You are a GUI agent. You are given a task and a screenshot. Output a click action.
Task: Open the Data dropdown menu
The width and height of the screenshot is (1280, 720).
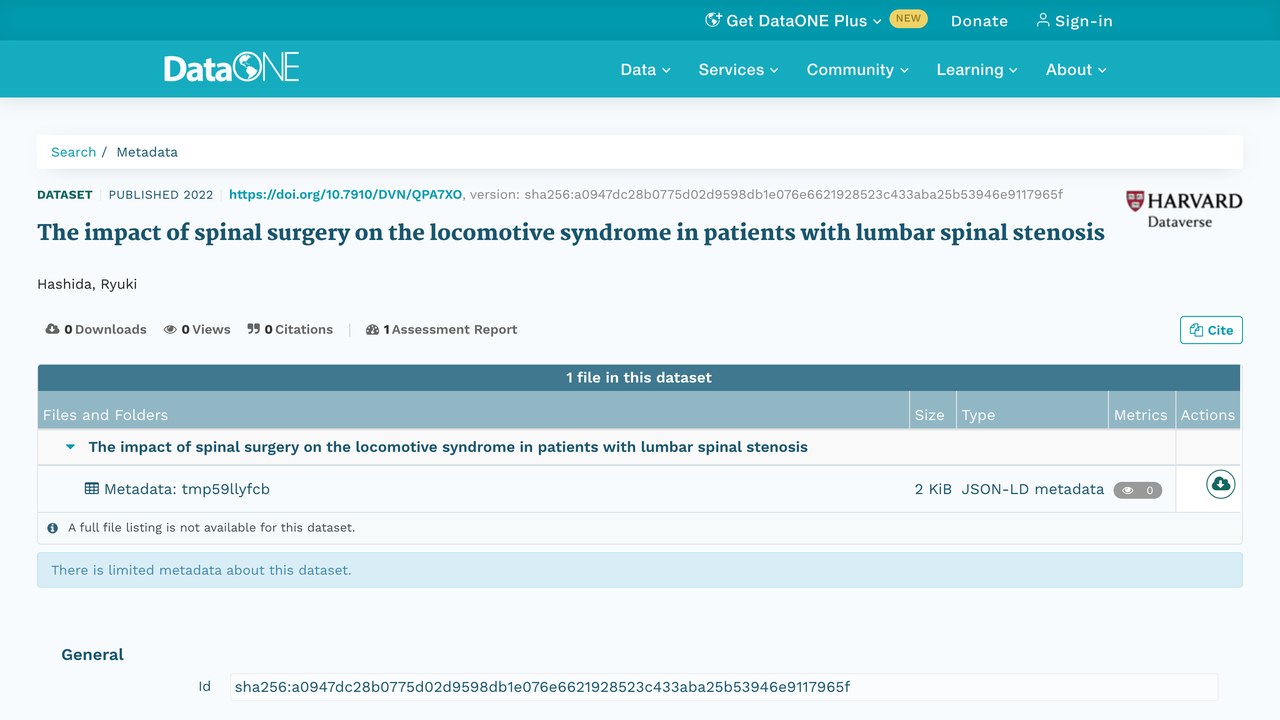(645, 69)
